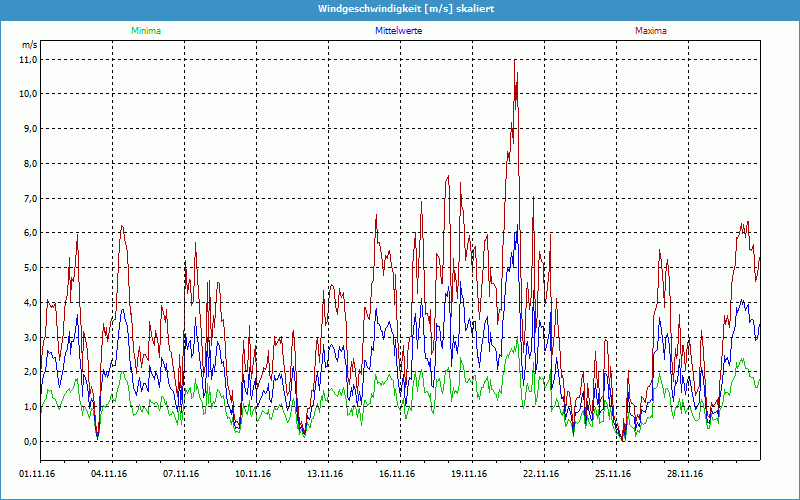Click the m/s unit label
This screenshot has height=500, width=800.
(x=29, y=46)
